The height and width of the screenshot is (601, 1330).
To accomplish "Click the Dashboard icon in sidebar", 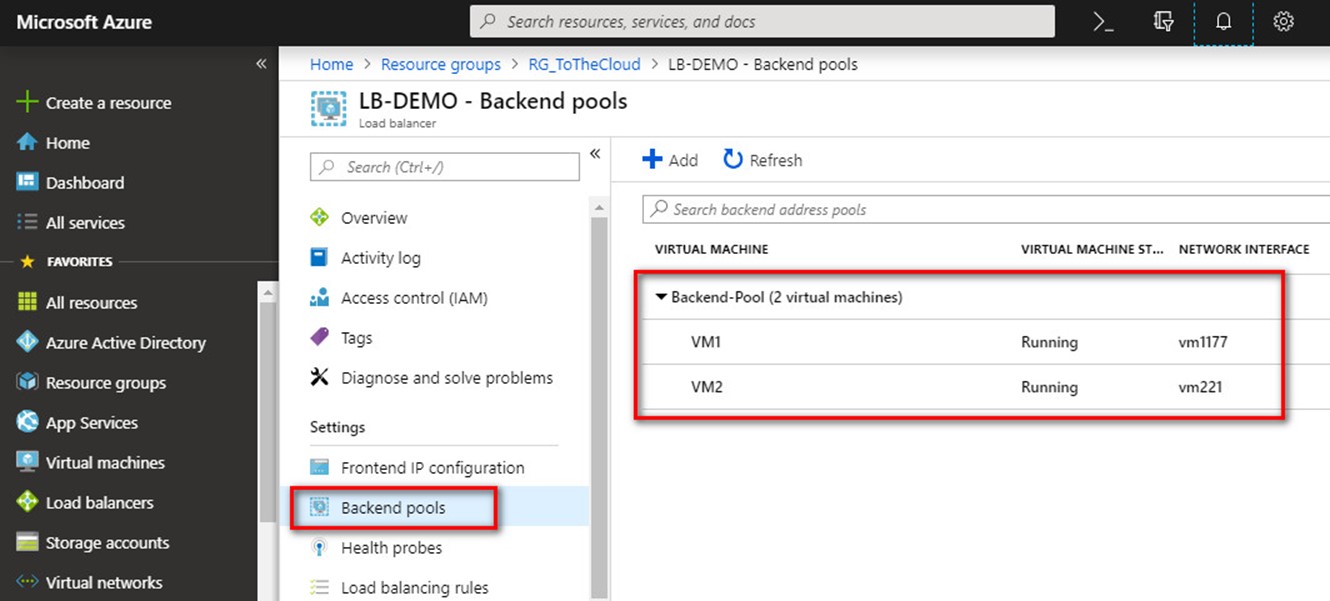I will [27, 183].
